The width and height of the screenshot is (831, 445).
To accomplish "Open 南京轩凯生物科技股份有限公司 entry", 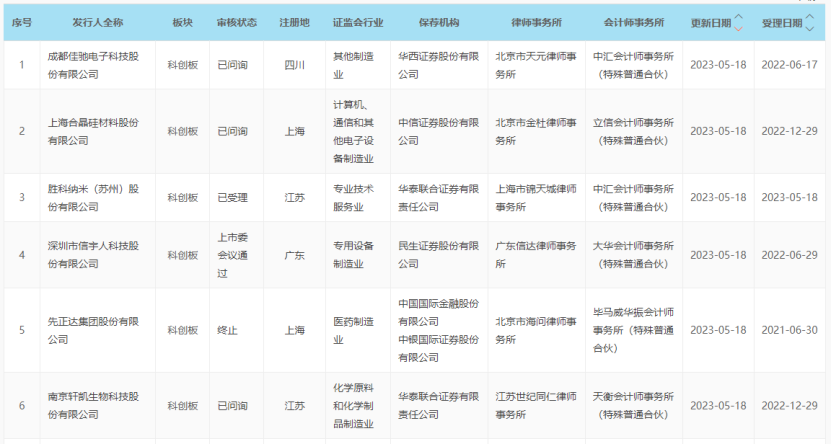I will click(x=93, y=406).
